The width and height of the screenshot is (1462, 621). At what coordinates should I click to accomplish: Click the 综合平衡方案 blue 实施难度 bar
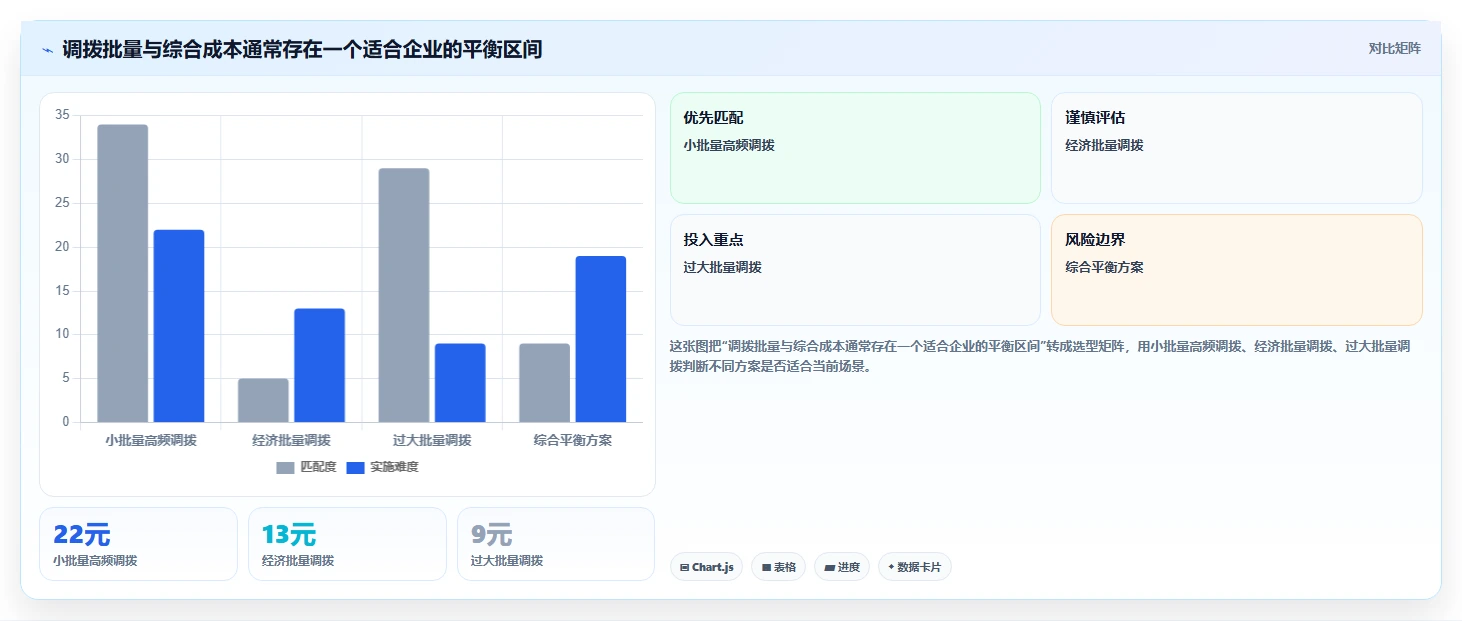(x=601, y=339)
